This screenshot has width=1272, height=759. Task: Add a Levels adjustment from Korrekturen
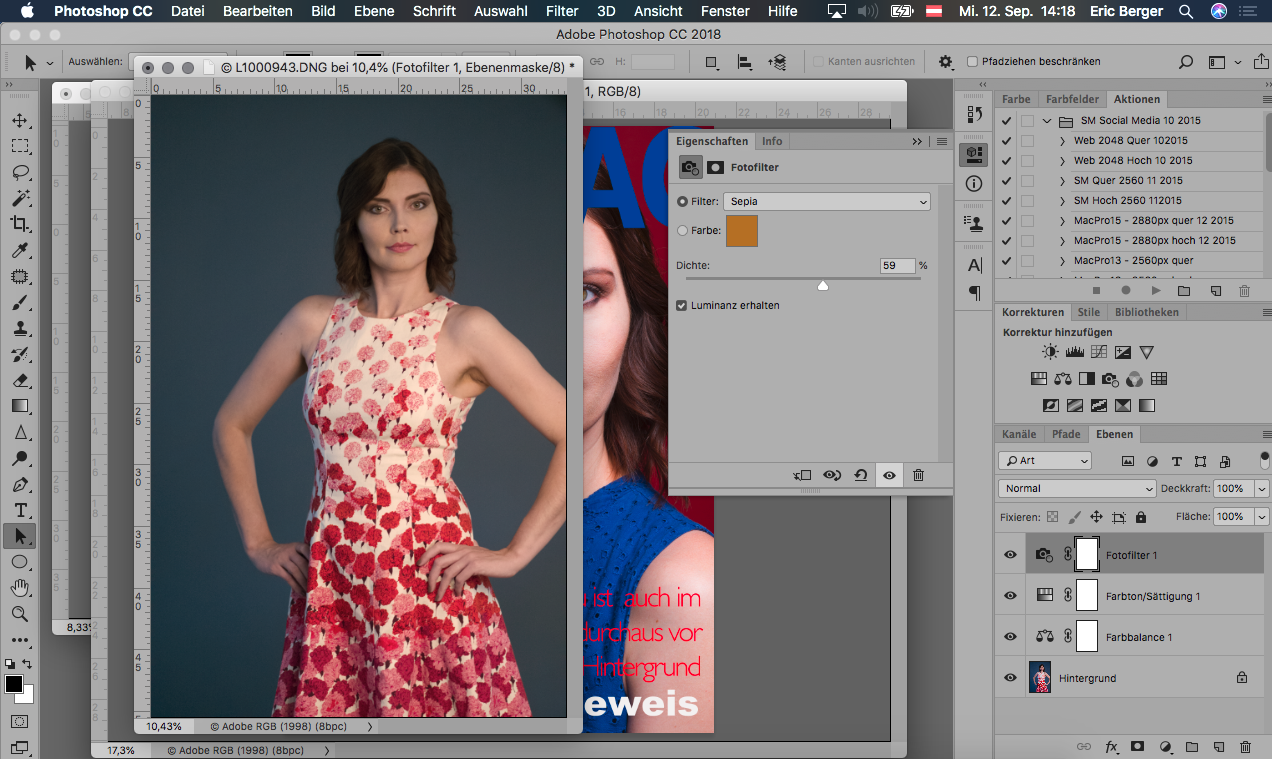click(1075, 352)
